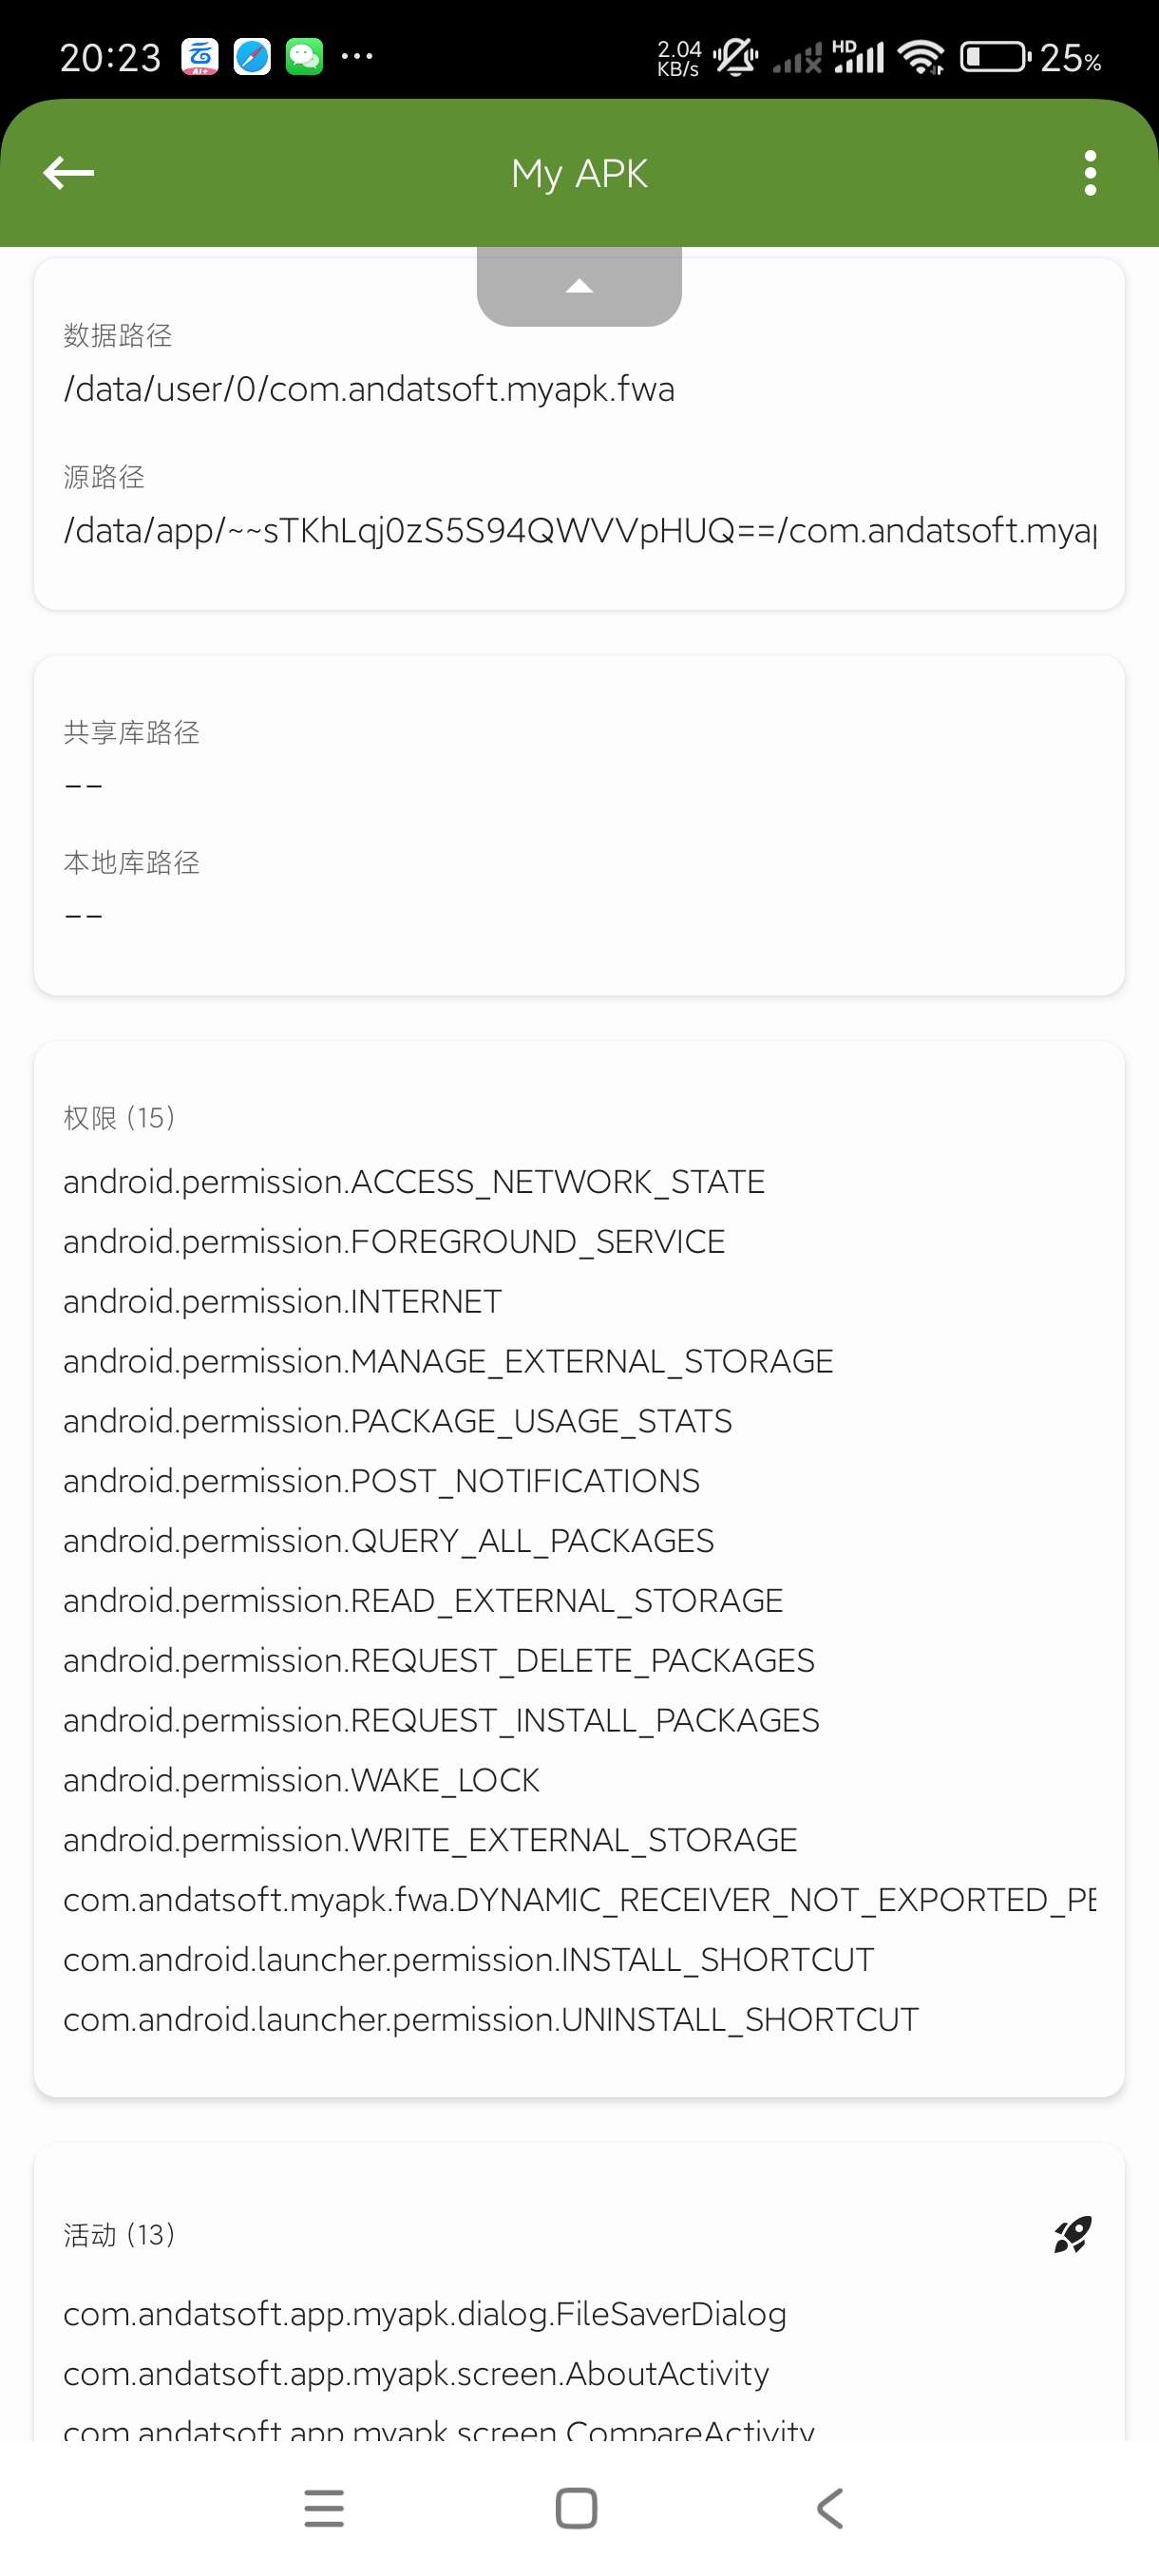Open the three-dot overflow menu
1159x2576 pixels.
1089,173
